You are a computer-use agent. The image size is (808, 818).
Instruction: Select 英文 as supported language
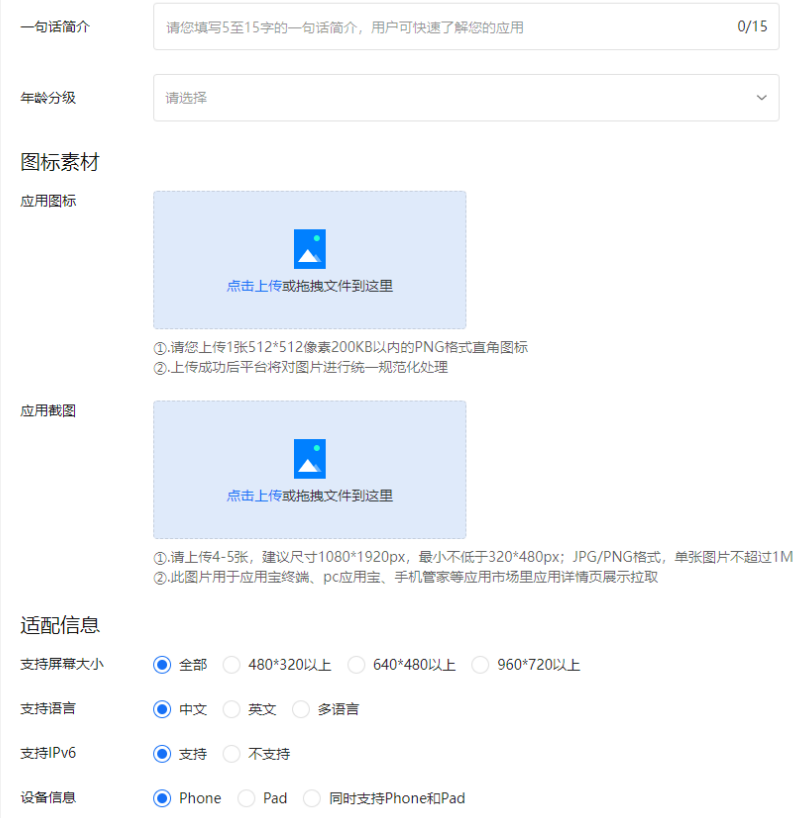[232, 709]
